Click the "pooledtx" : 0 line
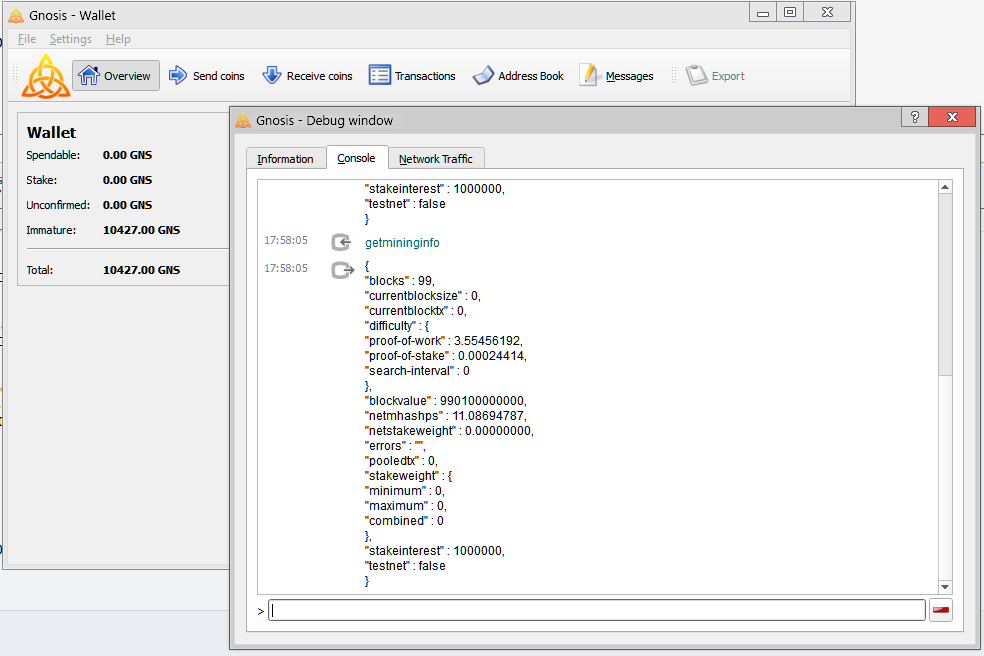984x656 pixels. 401,461
